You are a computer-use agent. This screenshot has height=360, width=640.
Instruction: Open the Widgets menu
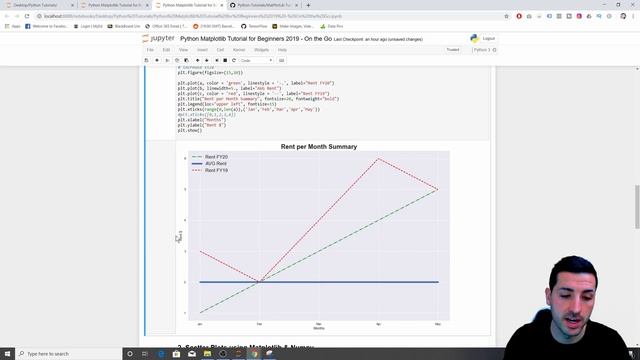[261, 50]
